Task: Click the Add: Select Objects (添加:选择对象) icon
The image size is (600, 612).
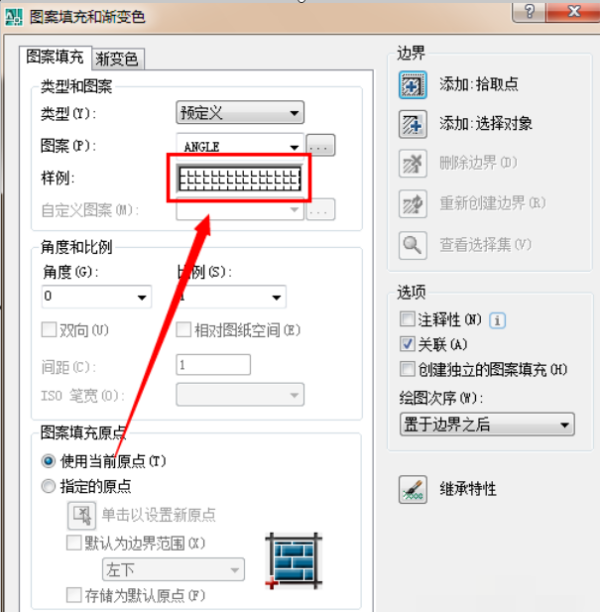Action: (x=413, y=125)
